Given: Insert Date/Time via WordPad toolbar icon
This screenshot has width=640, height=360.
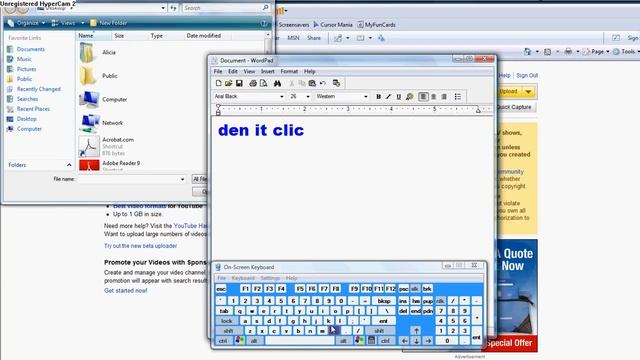Looking at the screenshot, I should click(336, 83).
